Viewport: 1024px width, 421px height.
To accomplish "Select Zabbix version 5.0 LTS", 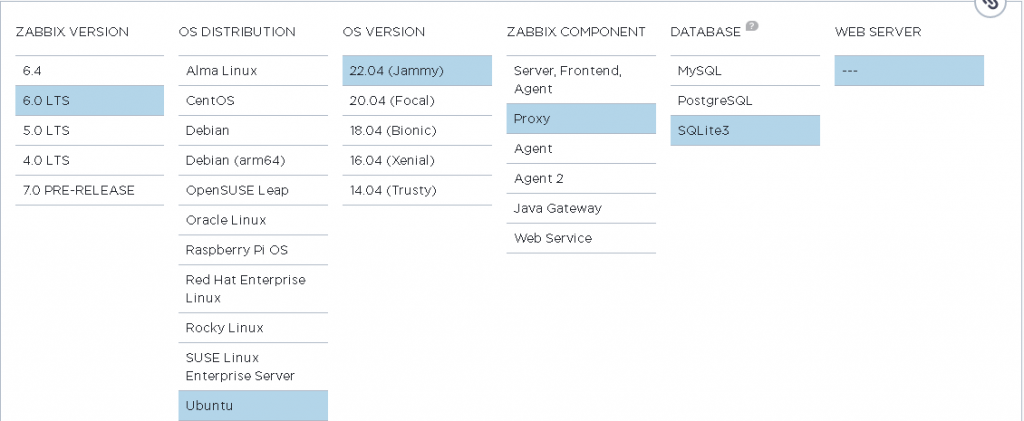I will click(x=89, y=130).
